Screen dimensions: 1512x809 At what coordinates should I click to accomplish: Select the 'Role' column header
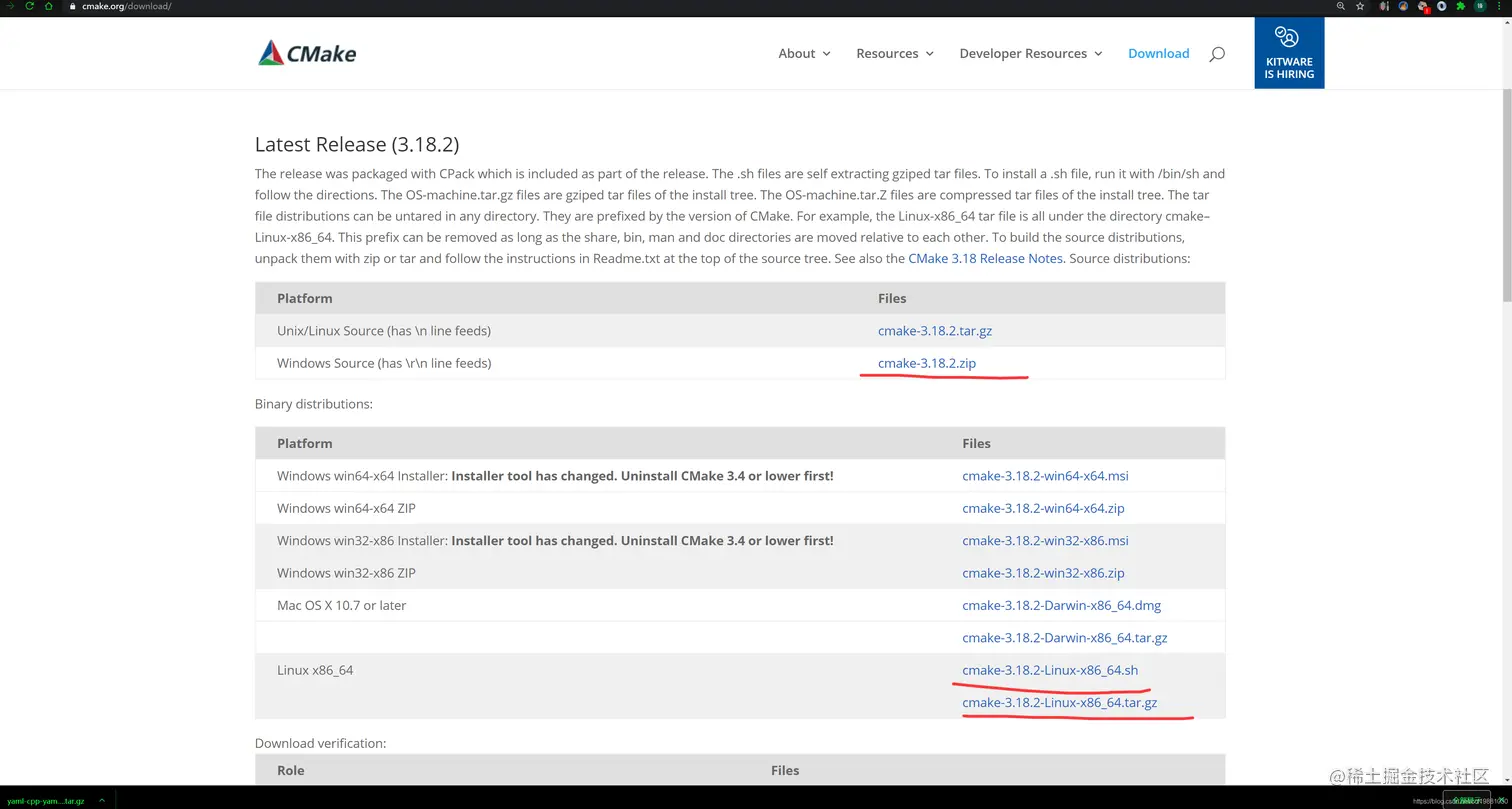[x=291, y=770]
